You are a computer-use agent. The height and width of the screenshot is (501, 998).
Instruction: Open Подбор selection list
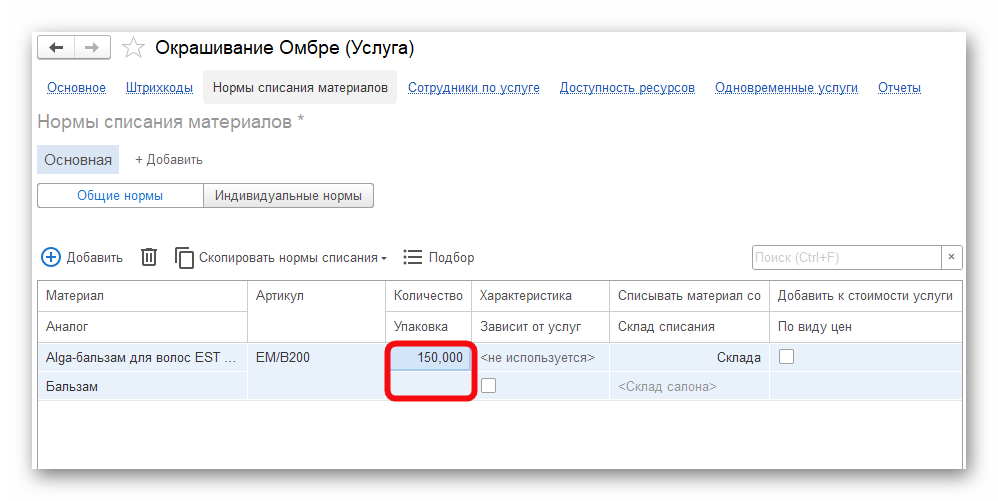point(439,257)
